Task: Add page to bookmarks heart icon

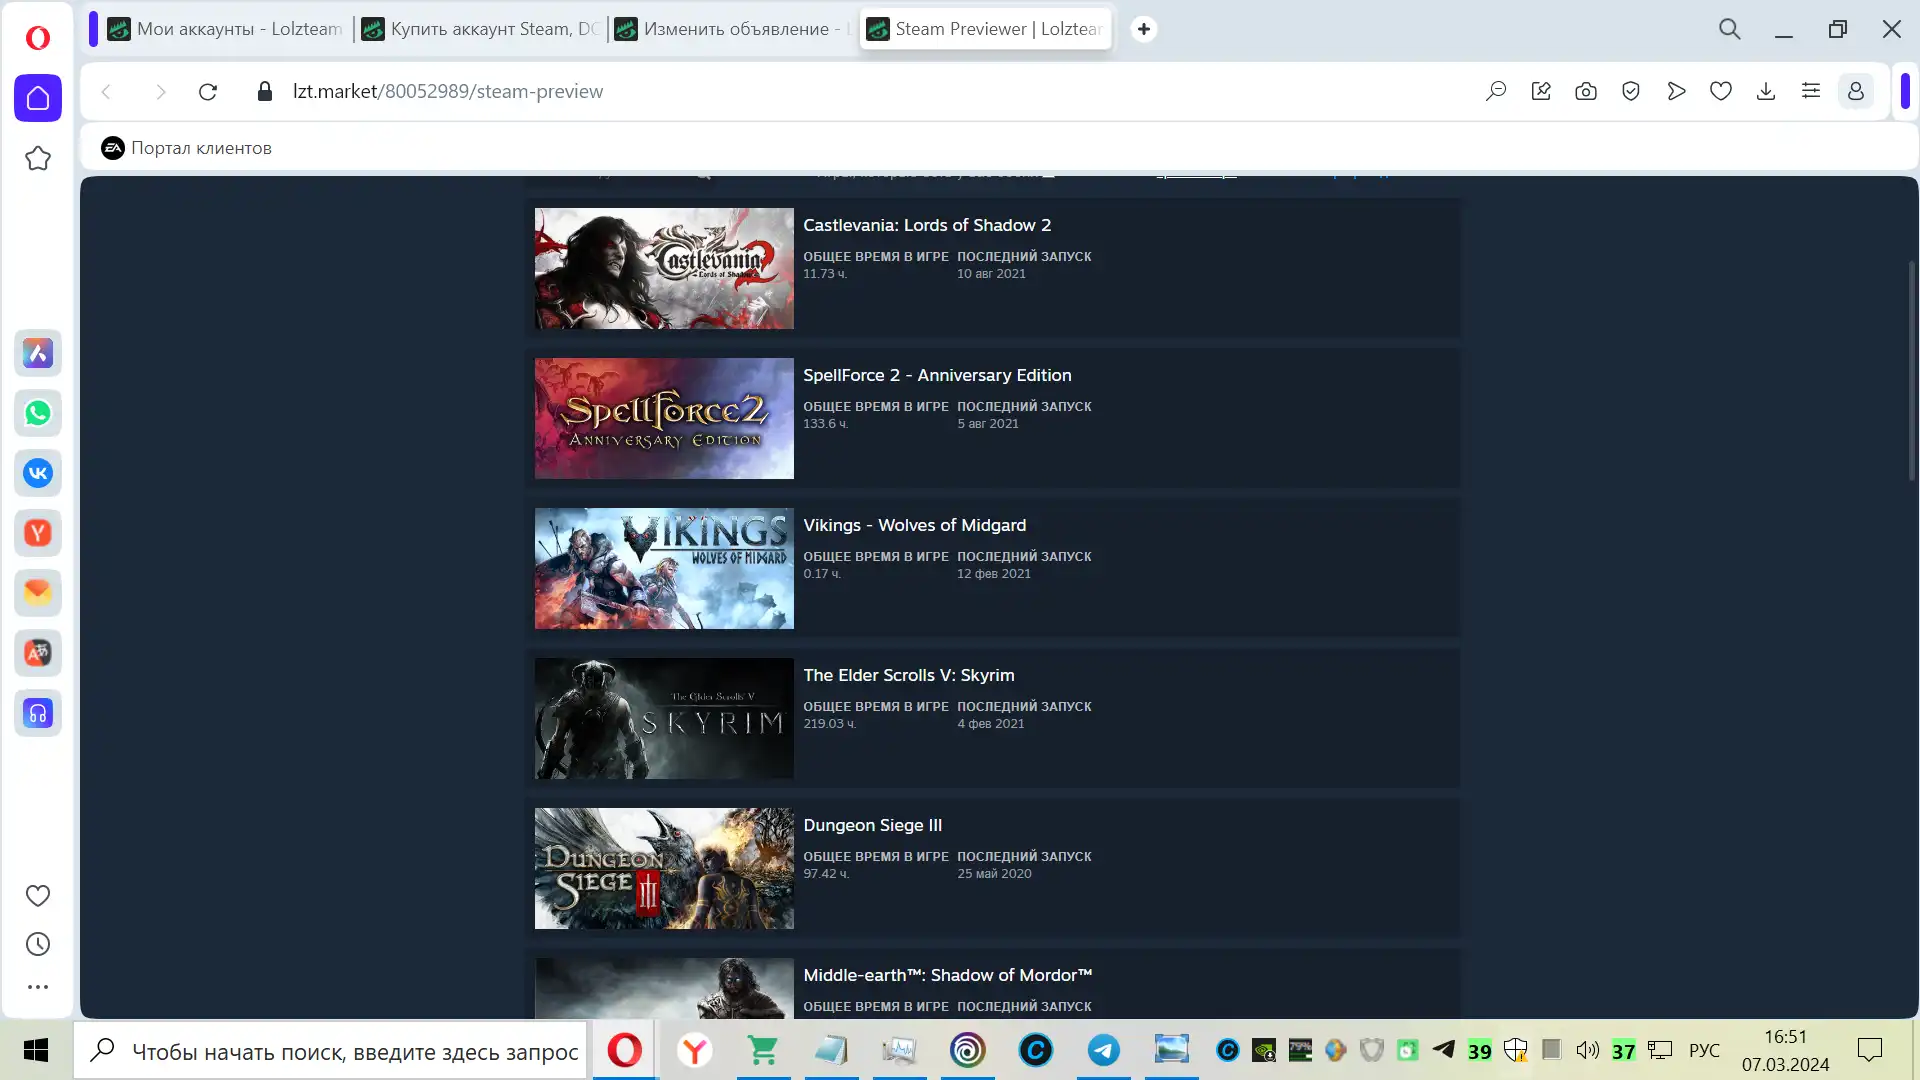Action: tap(1721, 91)
